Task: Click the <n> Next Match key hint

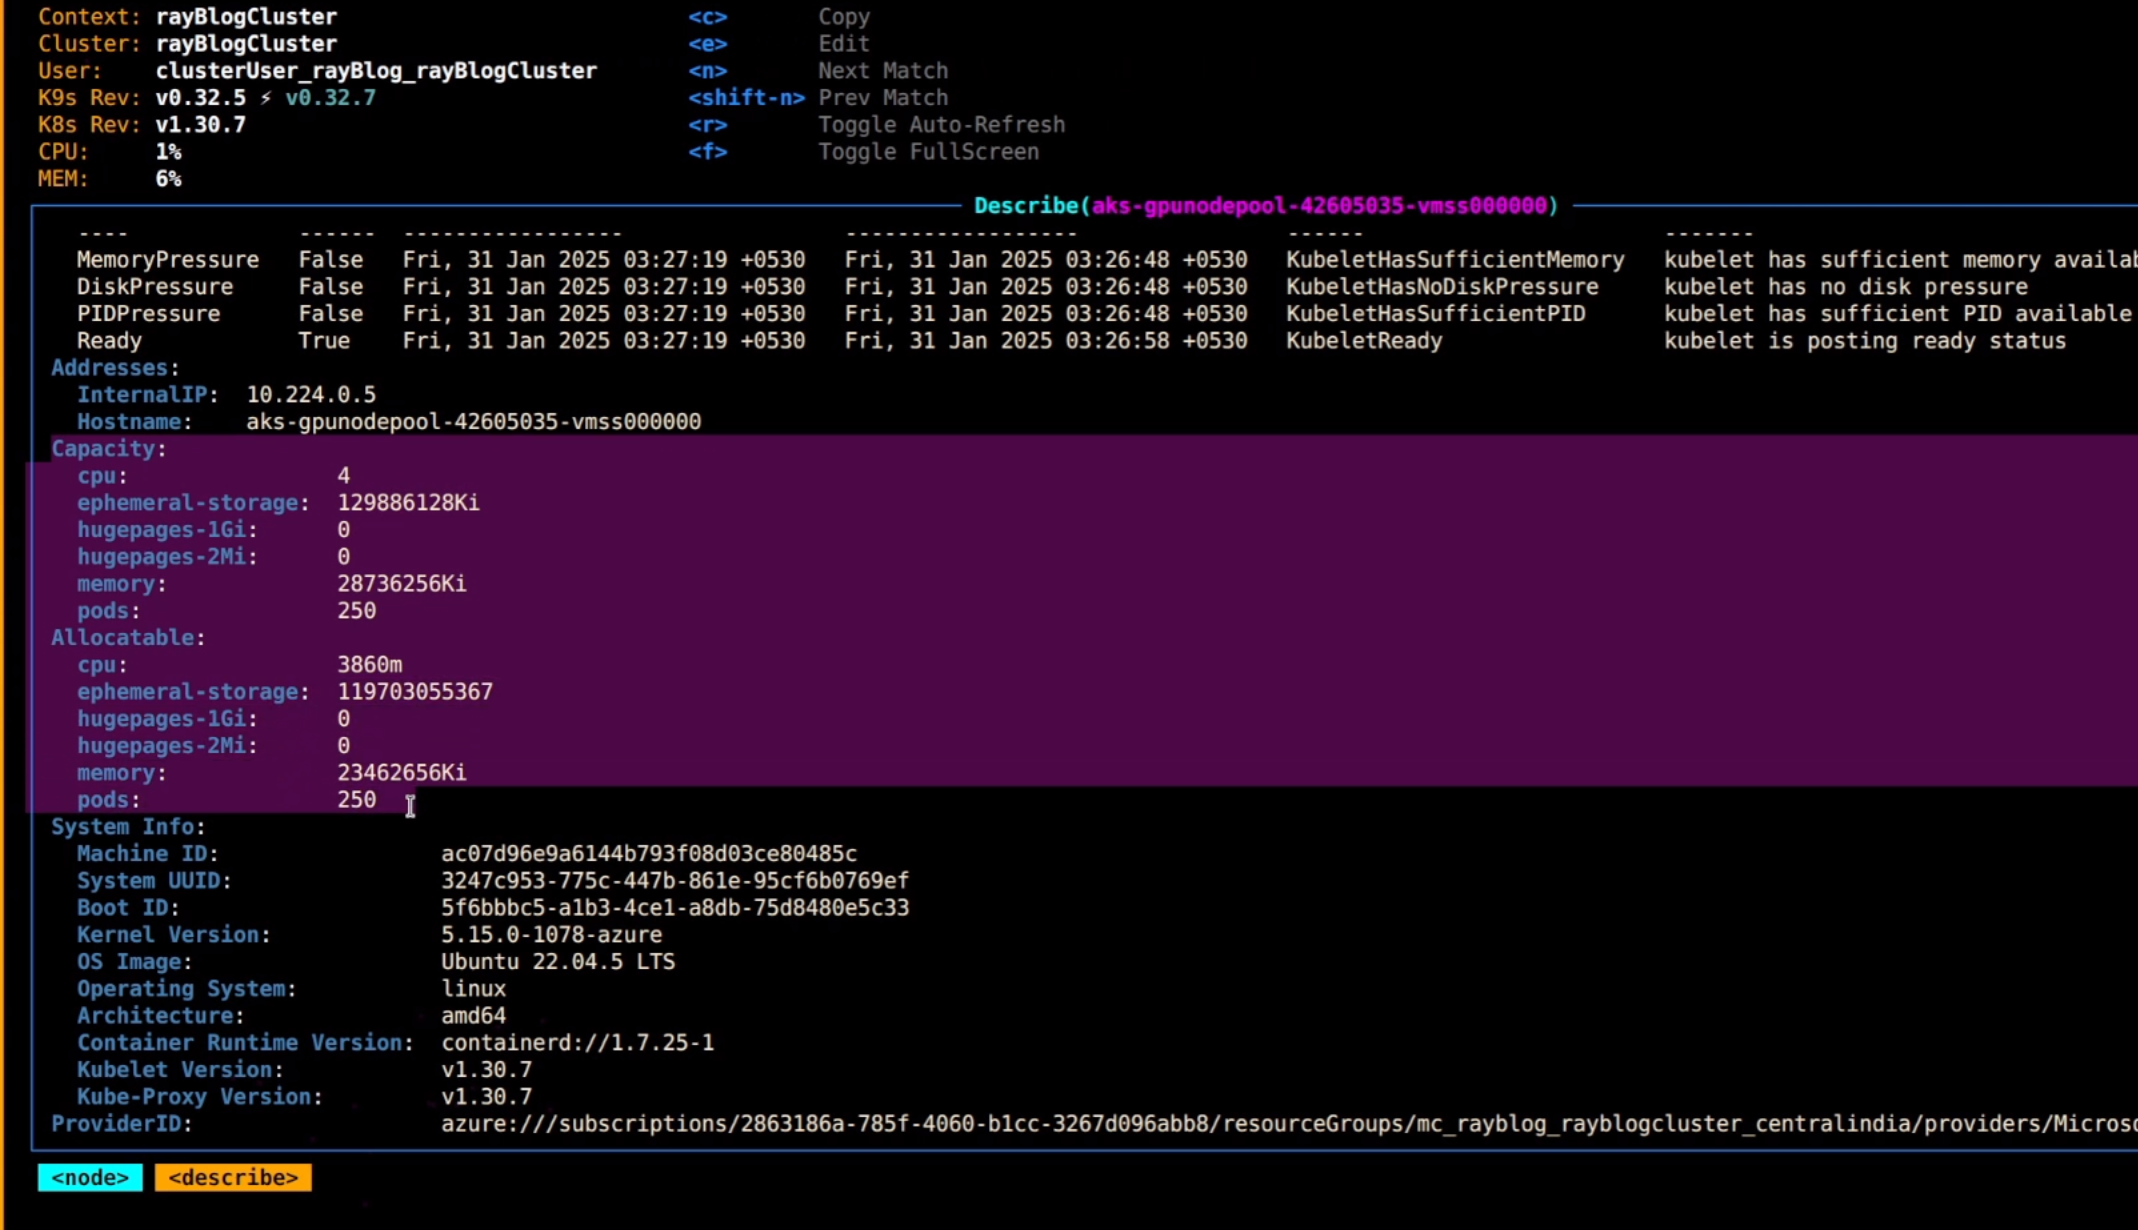Action: 707,71
